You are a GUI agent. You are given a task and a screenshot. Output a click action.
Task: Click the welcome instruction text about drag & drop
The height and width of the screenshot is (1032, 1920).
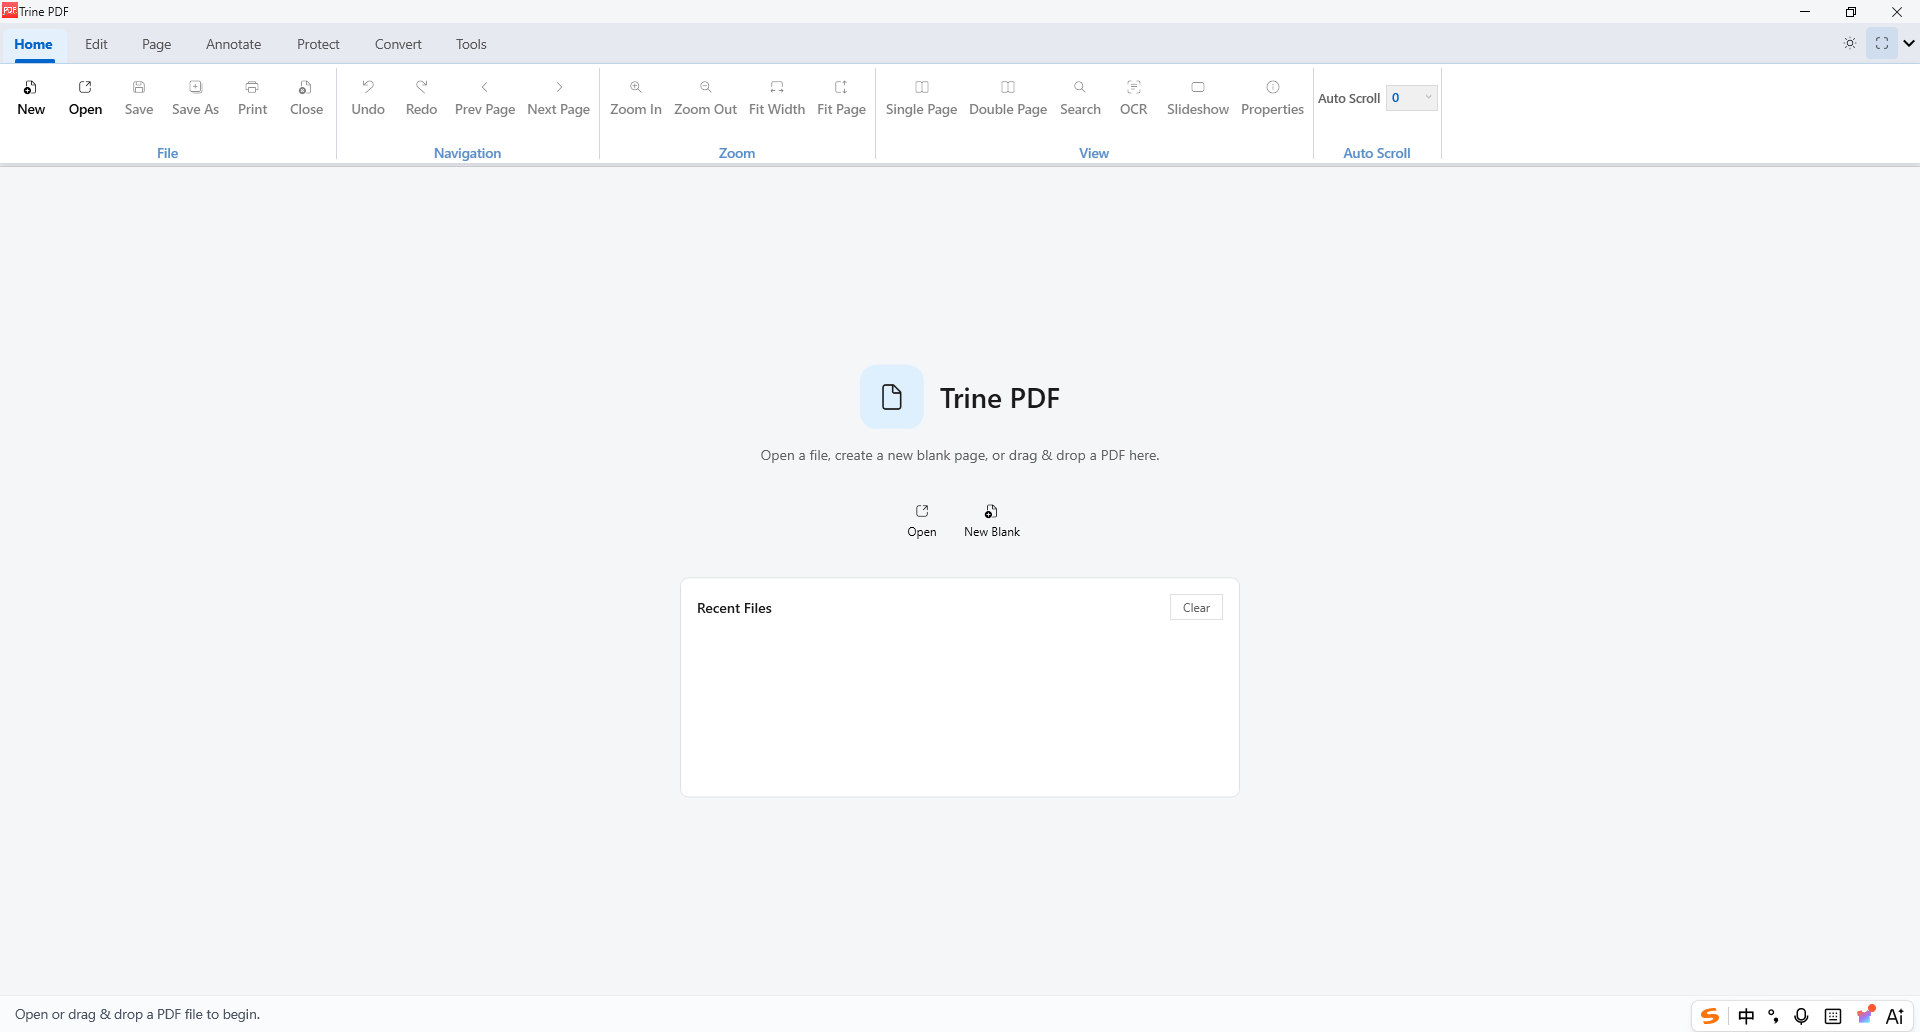[960, 455]
